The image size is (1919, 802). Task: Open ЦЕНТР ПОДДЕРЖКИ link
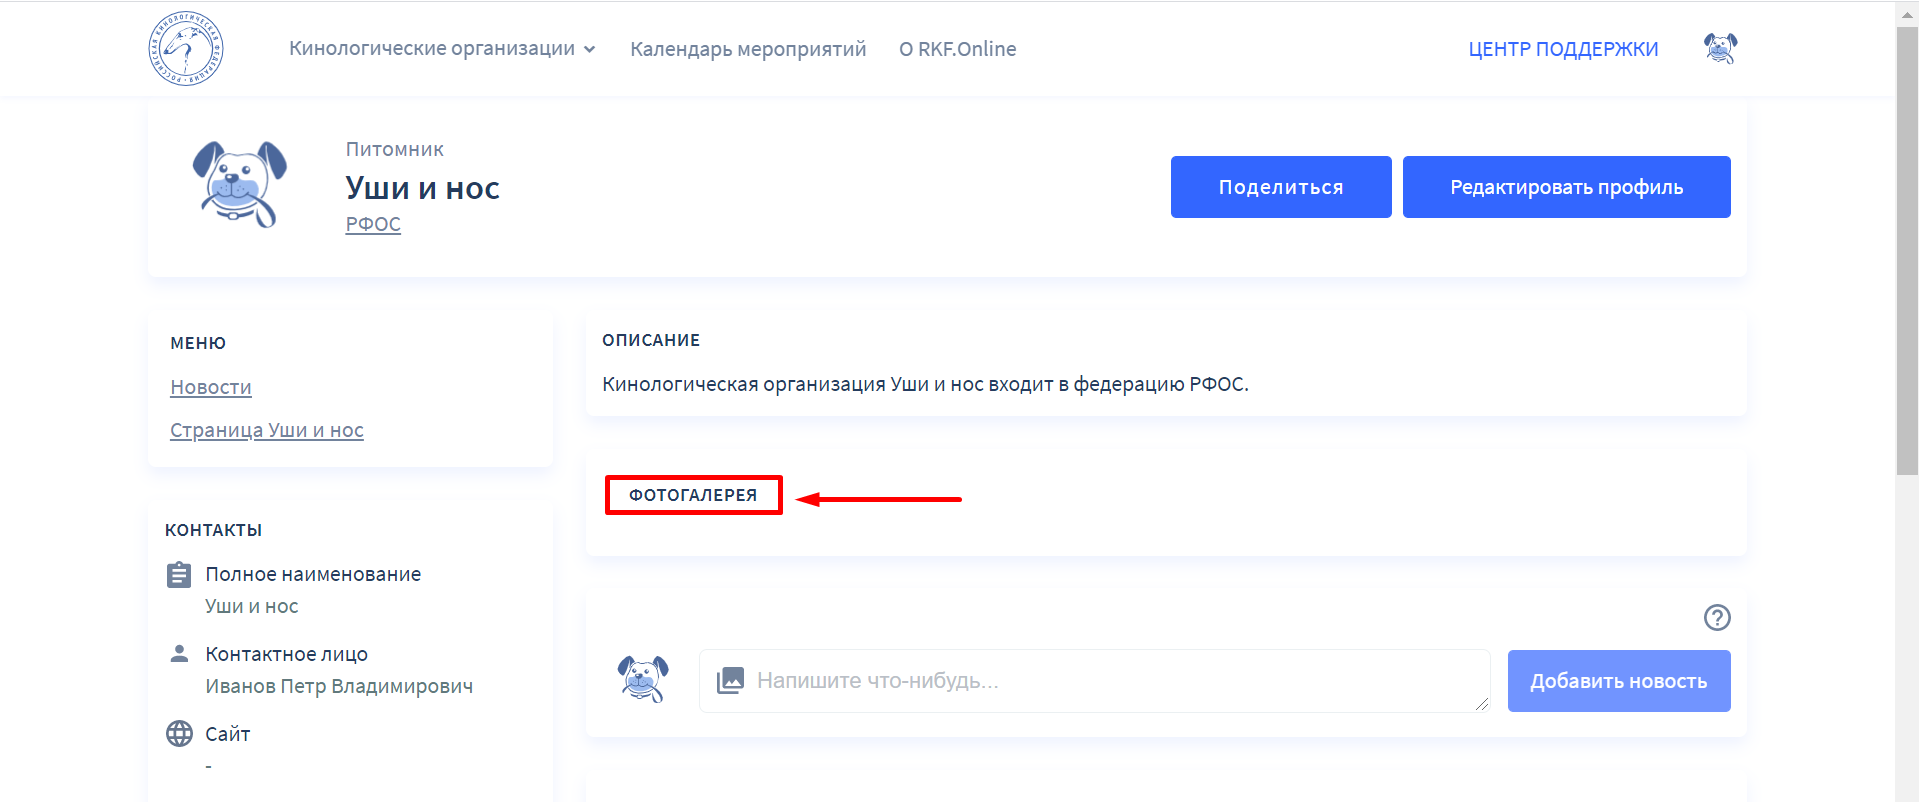pos(1562,49)
